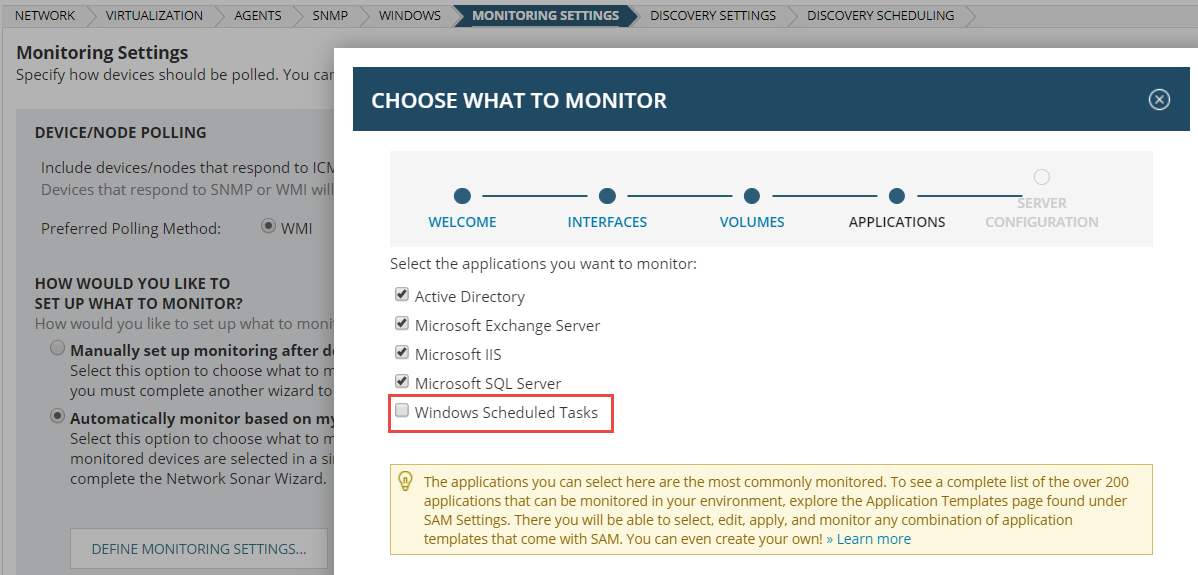This screenshot has height=575, width=1198.
Task: Click the Interfaces step circle
Action: (607, 196)
